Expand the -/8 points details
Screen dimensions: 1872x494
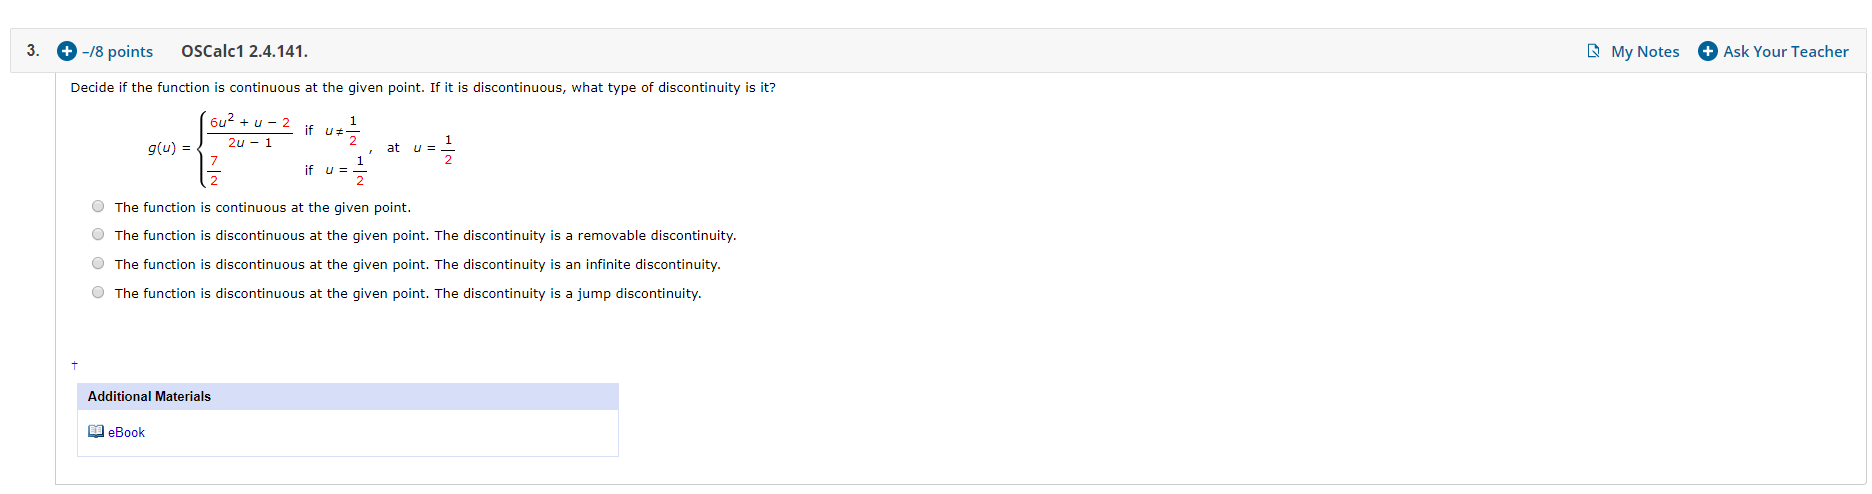coord(118,51)
